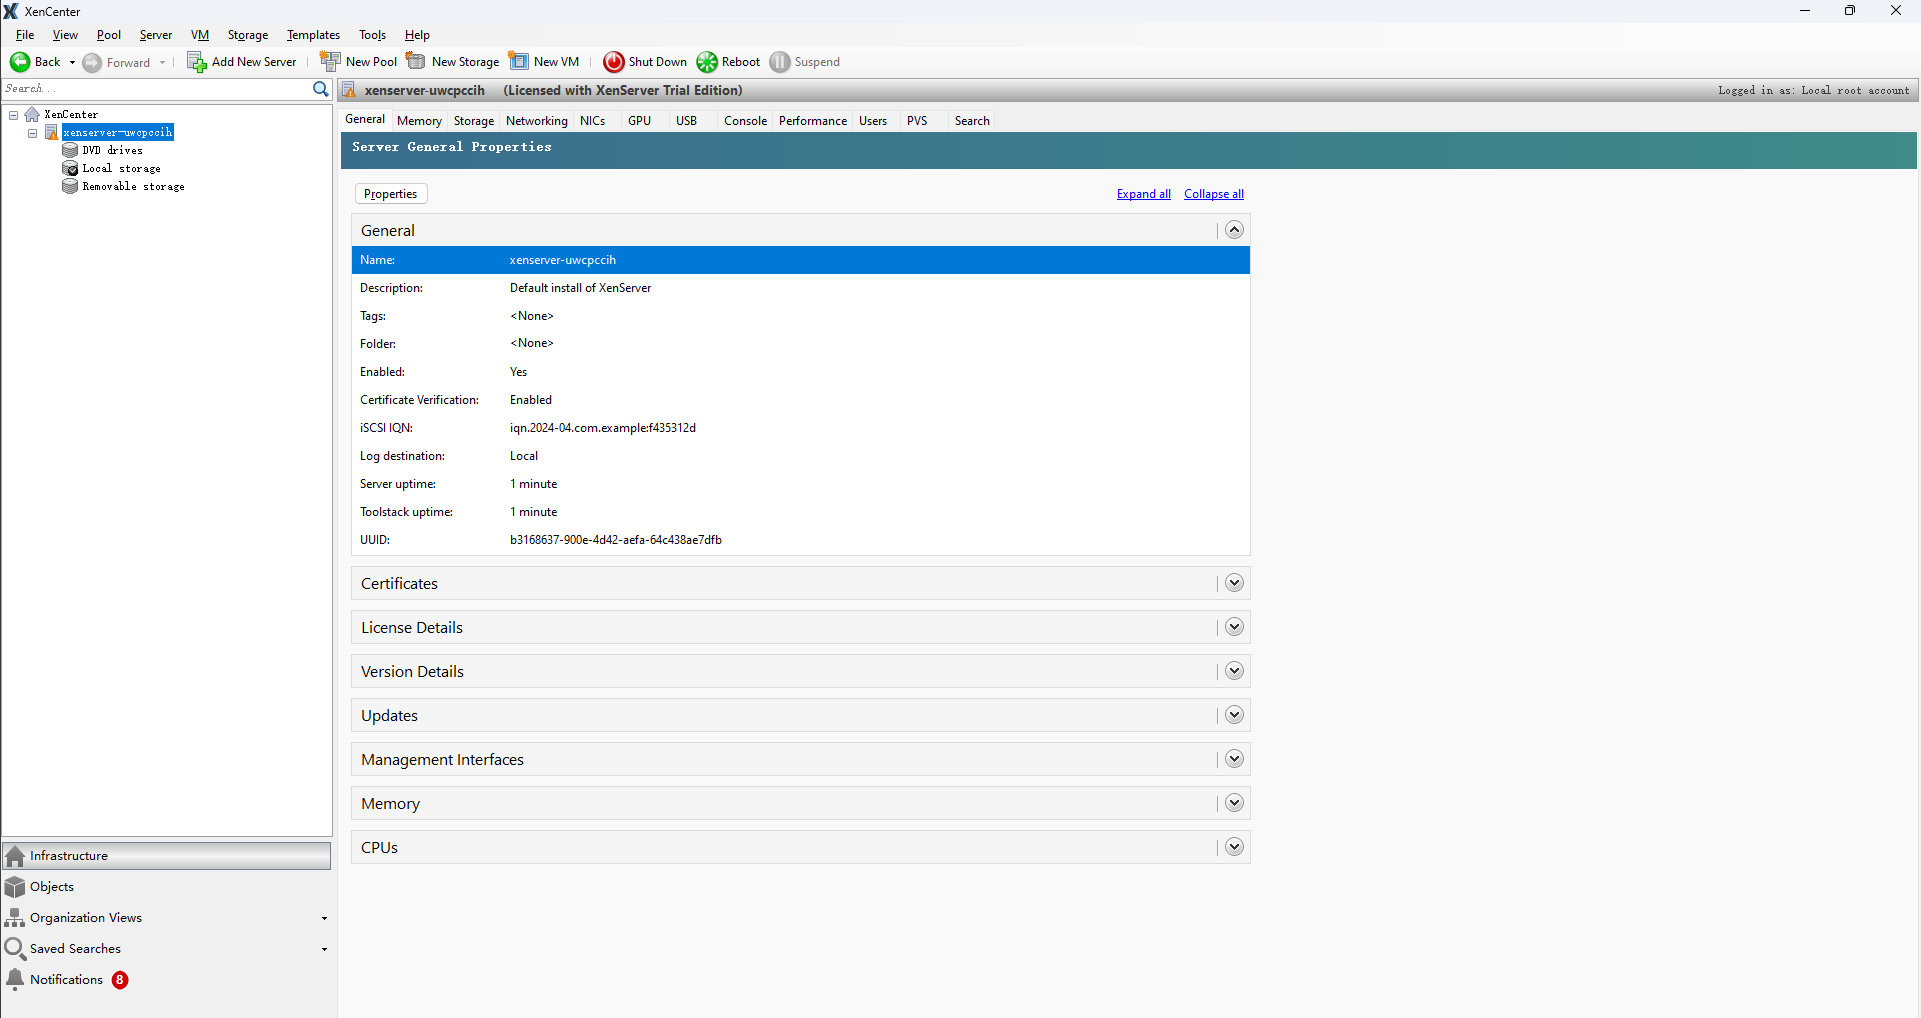Click the Properties button
The image size is (1921, 1018).
pyautogui.click(x=390, y=193)
